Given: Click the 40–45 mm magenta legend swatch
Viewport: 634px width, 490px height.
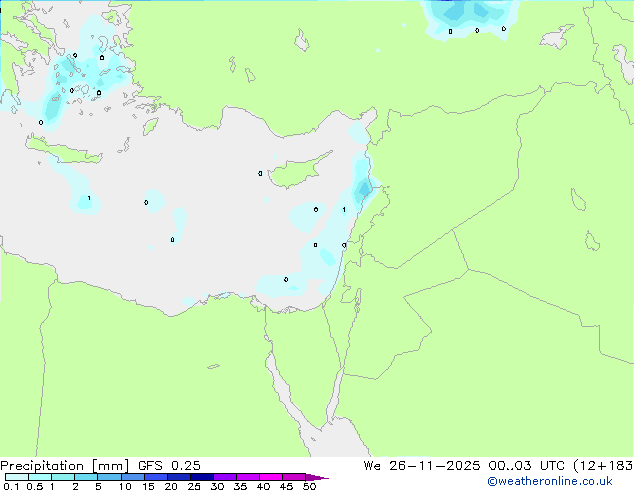Looking at the screenshot, I should [271, 477].
